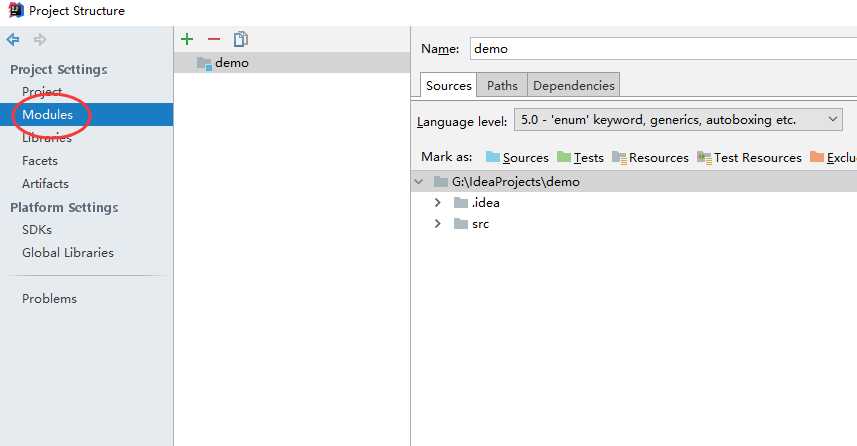The width and height of the screenshot is (857, 446).
Task: Copy the module with copy icon
Action: [x=240, y=39]
